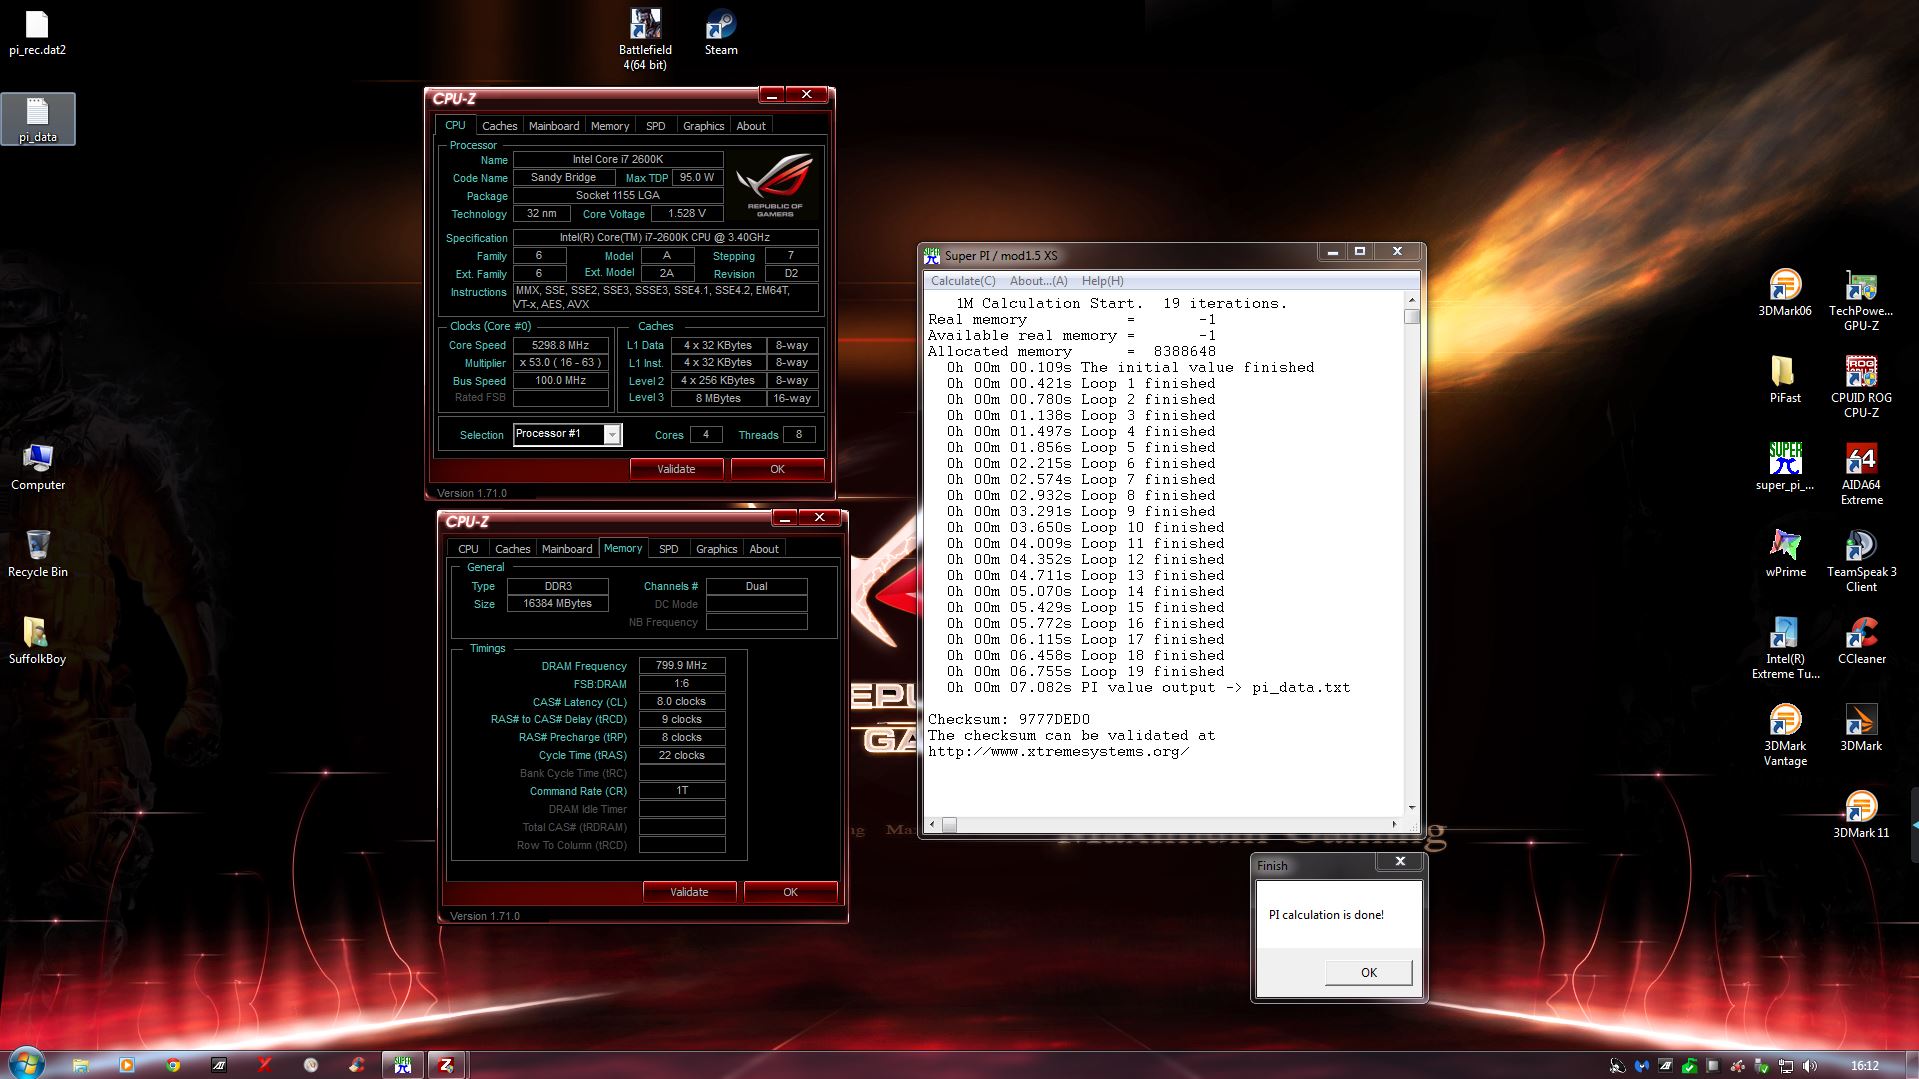This screenshot has height=1079, width=1919.
Task: Open Graphics tab in top CPU-Z window
Action: click(x=703, y=126)
